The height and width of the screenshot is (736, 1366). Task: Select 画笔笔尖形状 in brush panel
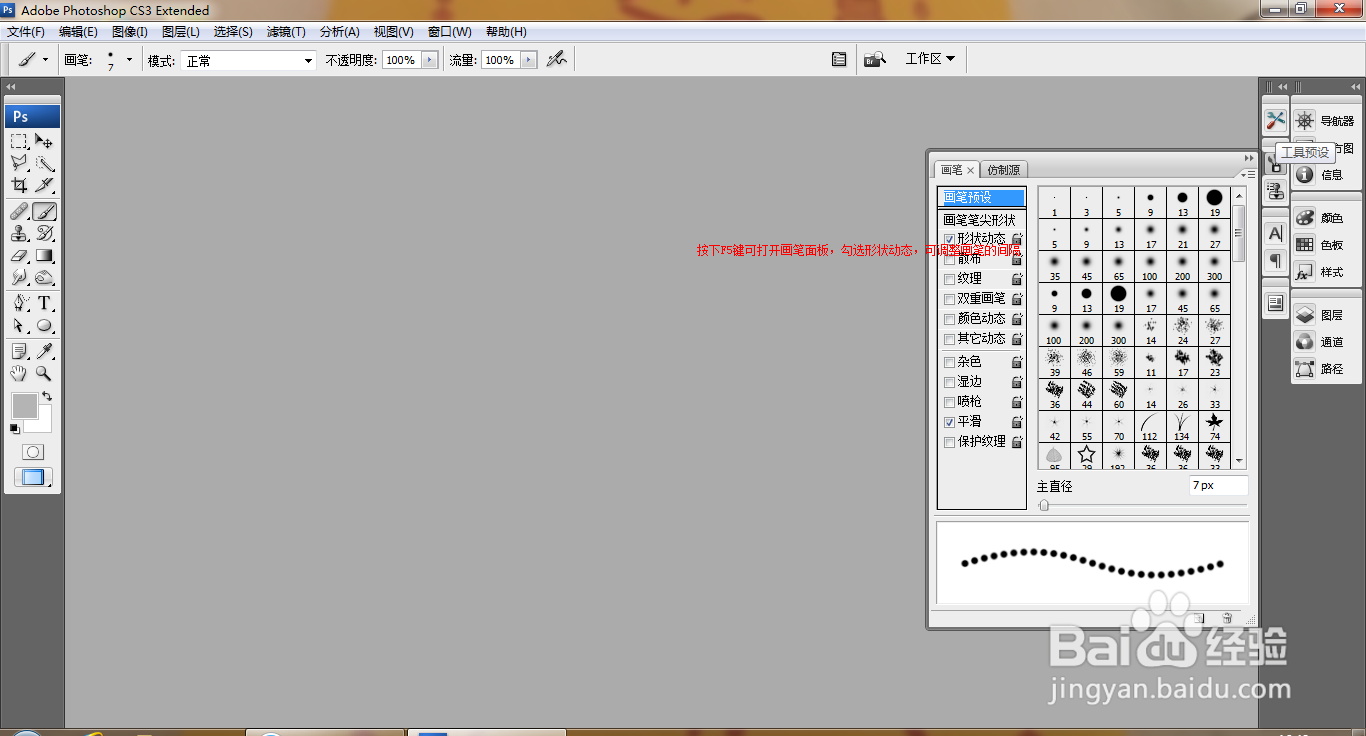click(x=979, y=219)
